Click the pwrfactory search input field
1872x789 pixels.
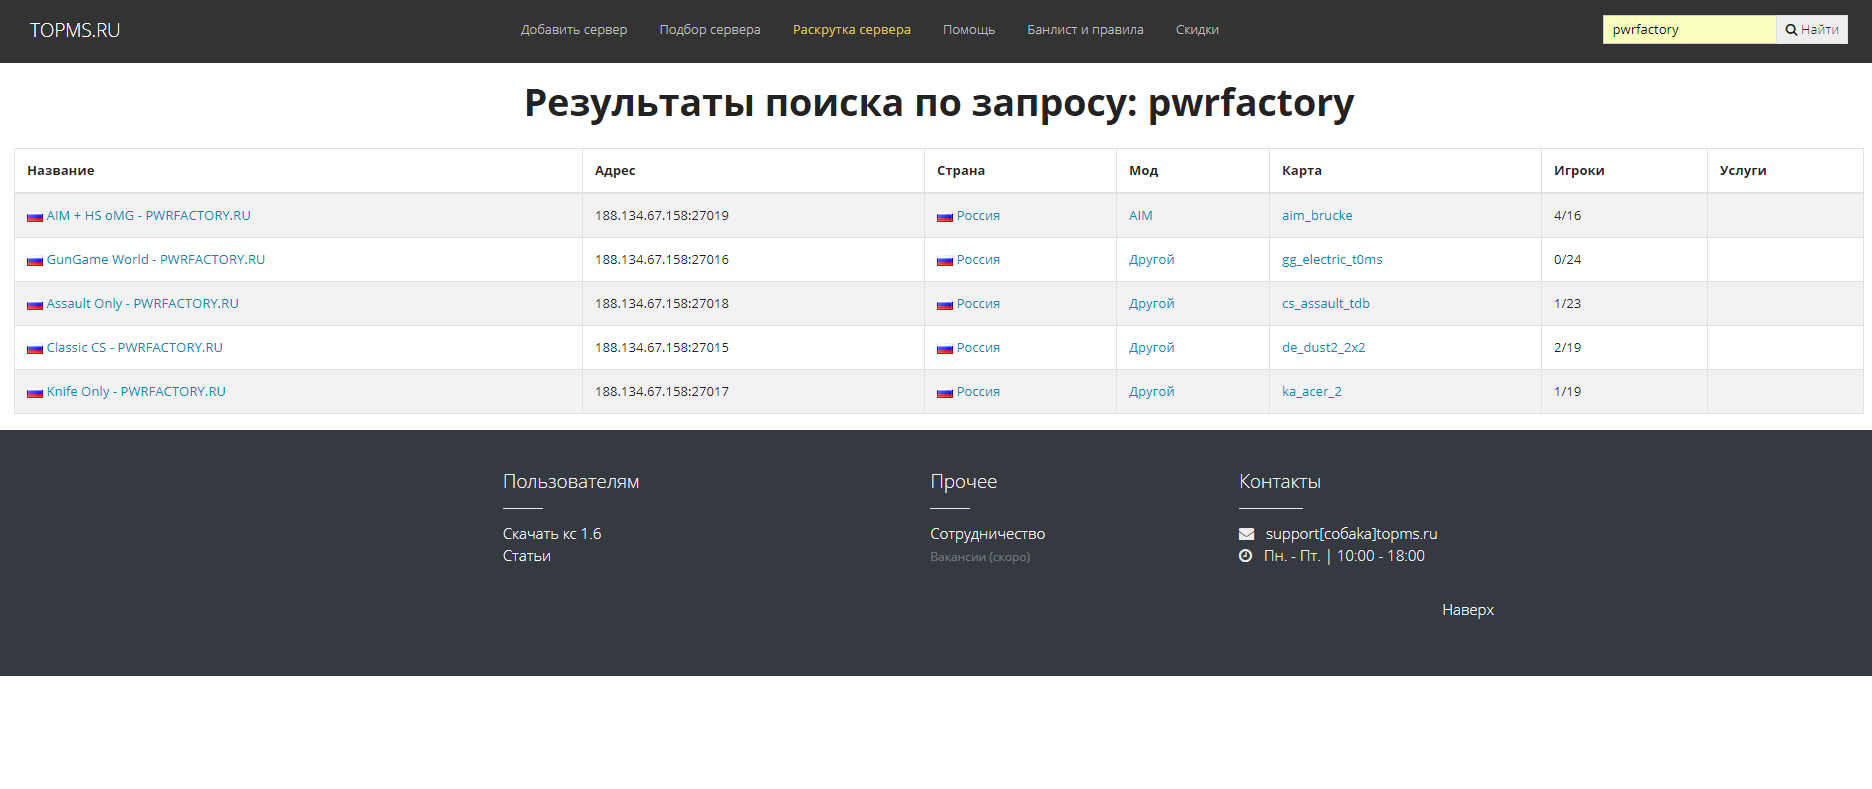[1688, 30]
